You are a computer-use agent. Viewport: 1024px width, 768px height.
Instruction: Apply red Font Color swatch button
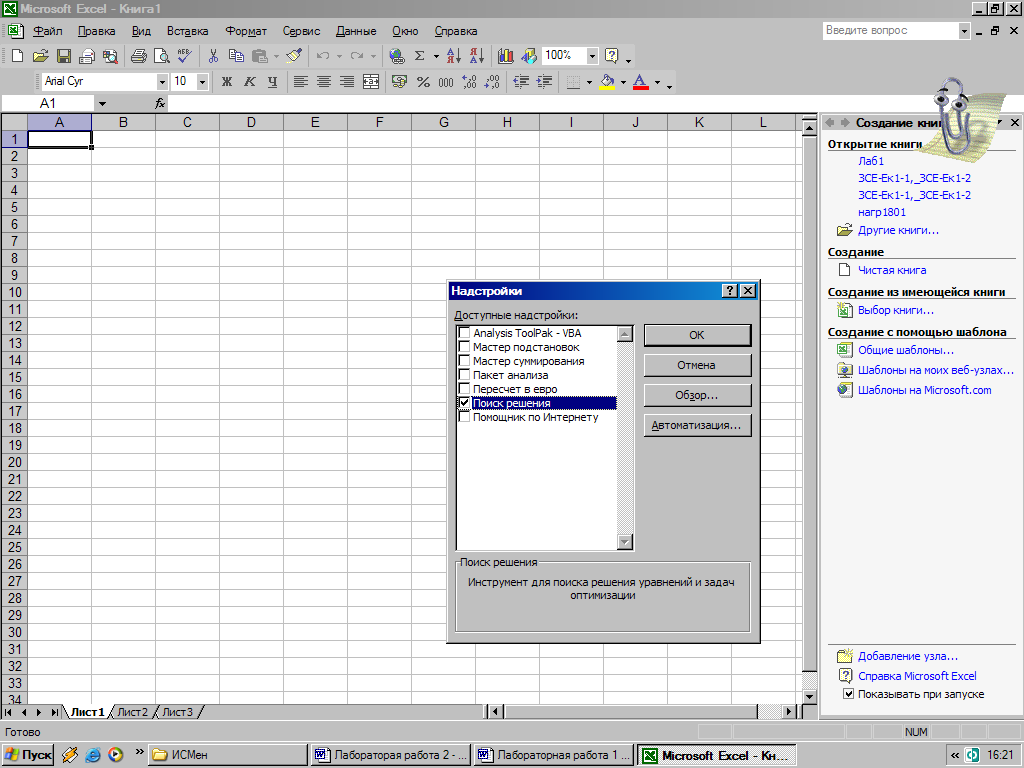(x=641, y=82)
